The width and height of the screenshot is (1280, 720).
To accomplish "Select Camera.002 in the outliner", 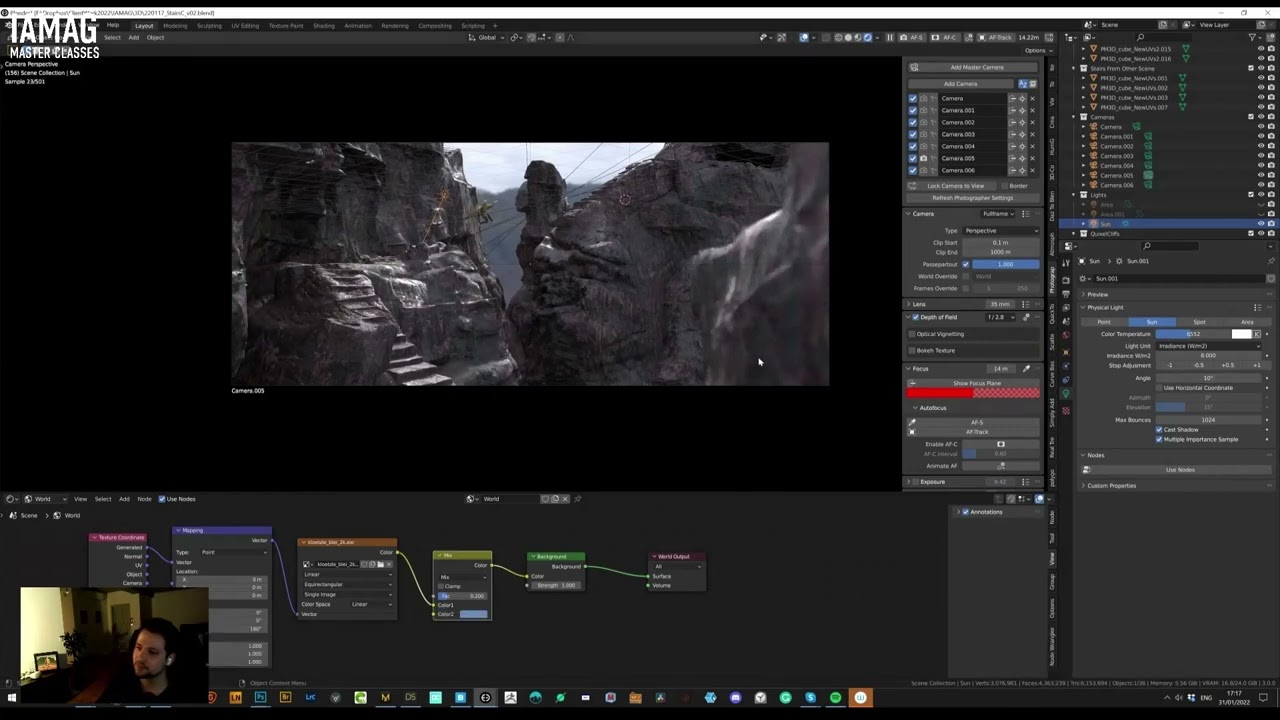I will click(x=1116, y=147).
